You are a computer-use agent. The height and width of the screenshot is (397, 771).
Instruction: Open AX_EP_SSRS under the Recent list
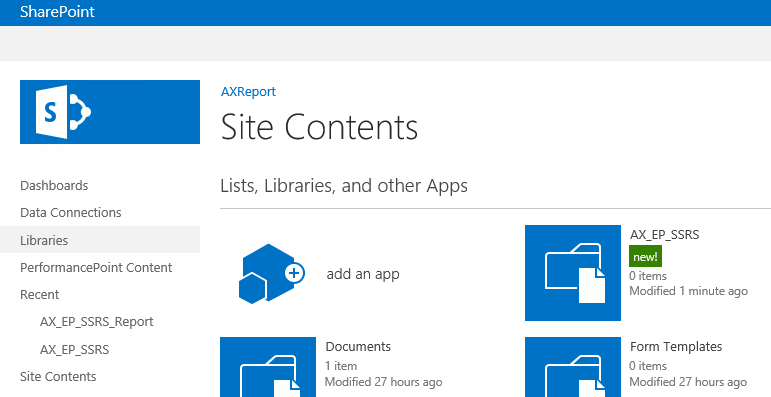click(75, 350)
